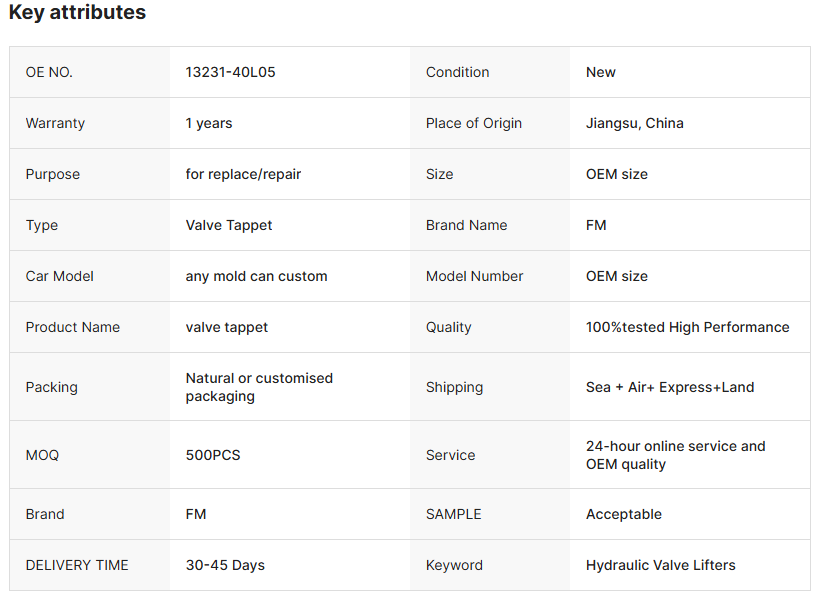
Task: Click the Acceptable sample value
Action: tap(624, 514)
